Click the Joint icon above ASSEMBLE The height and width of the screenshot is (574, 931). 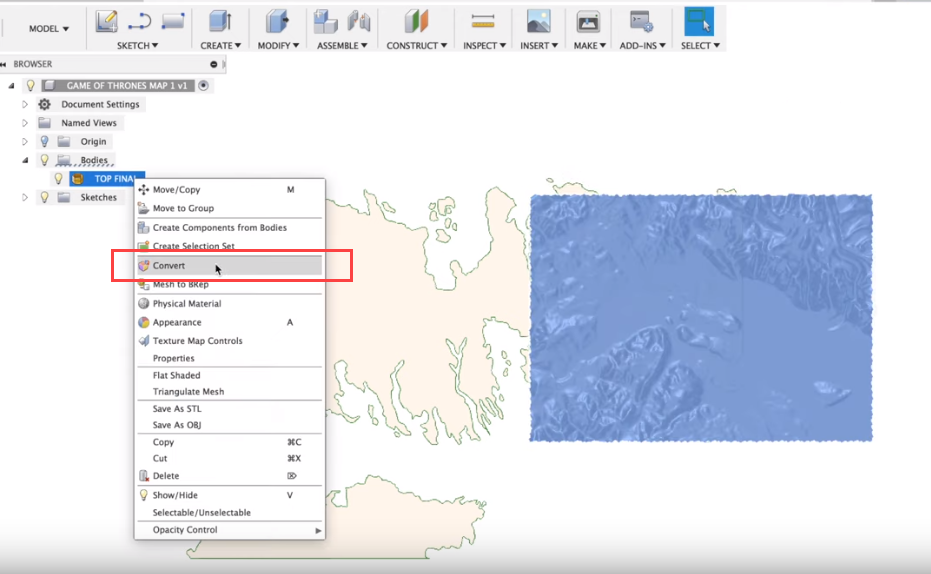coord(359,21)
